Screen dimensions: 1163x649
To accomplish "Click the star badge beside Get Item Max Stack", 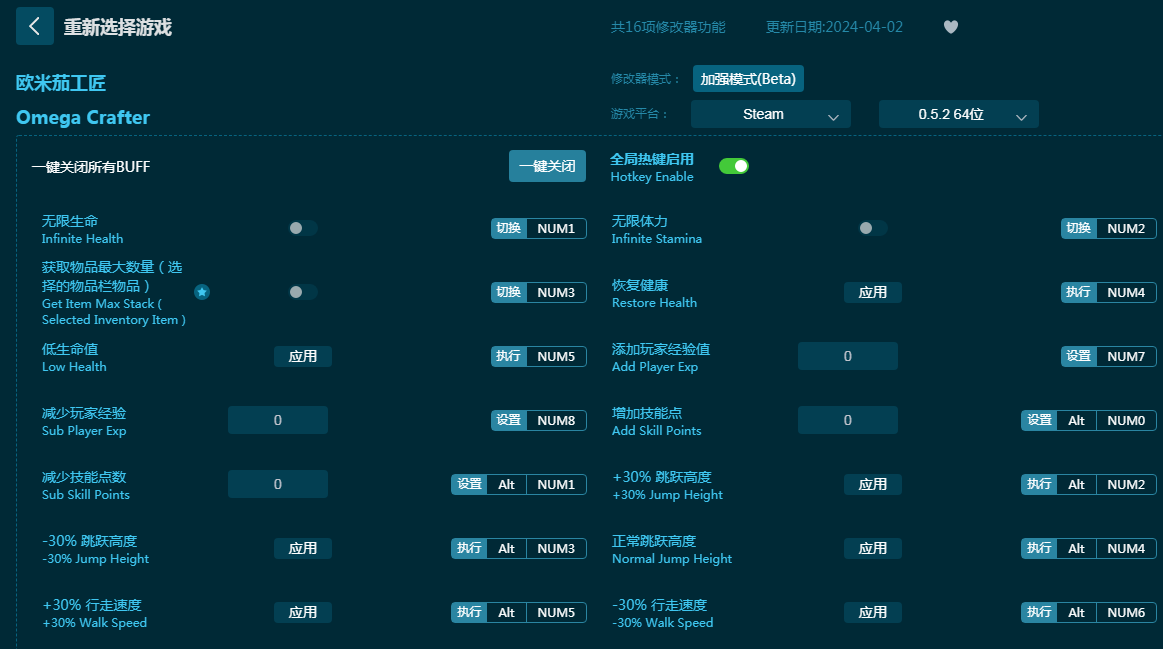I will (202, 292).
